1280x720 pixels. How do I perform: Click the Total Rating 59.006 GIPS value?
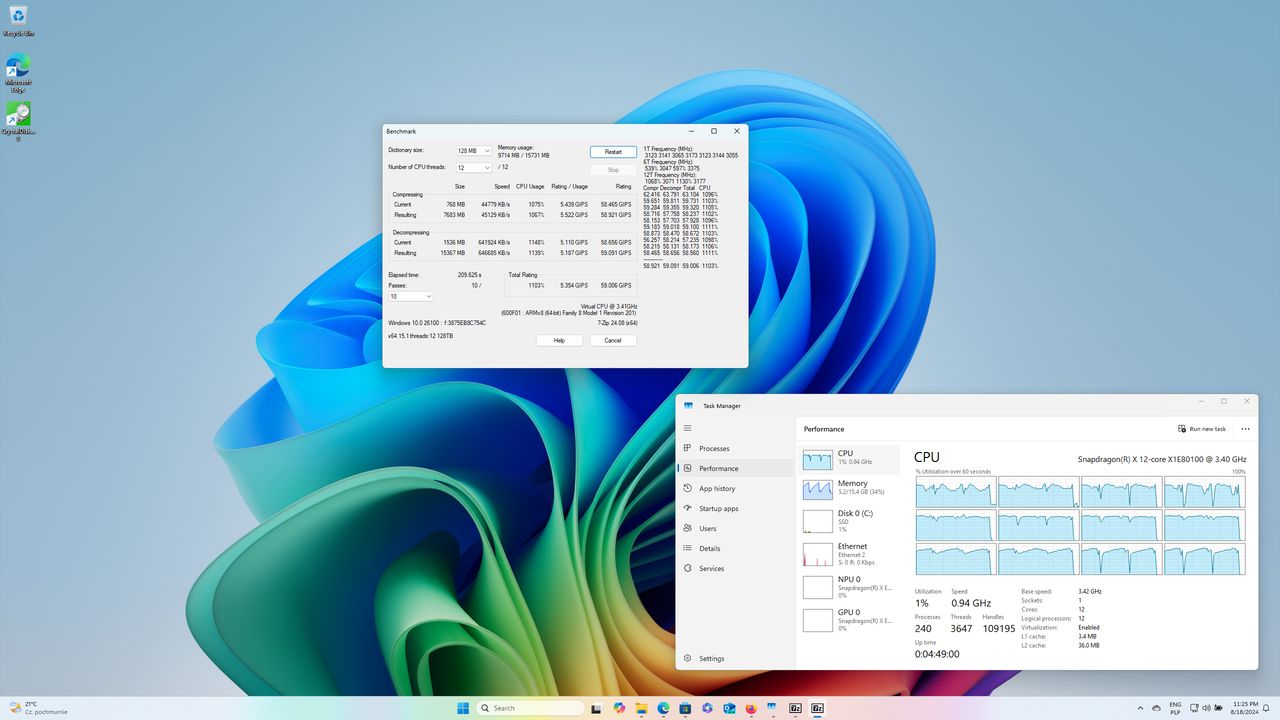(x=615, y=285)
